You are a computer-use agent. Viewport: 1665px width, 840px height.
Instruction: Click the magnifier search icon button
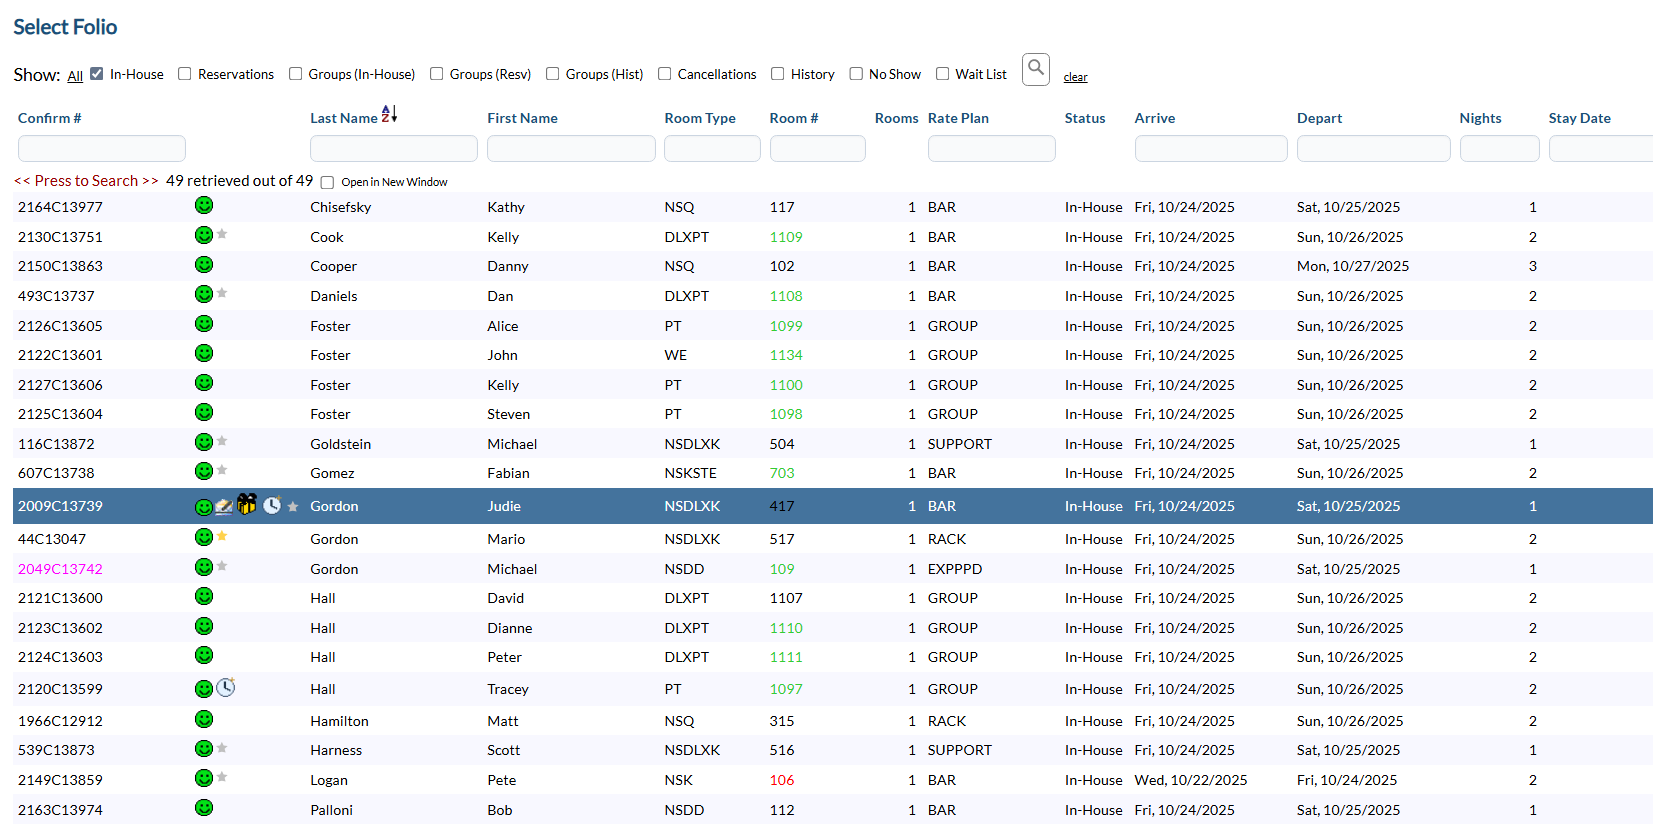point(1036,69)
